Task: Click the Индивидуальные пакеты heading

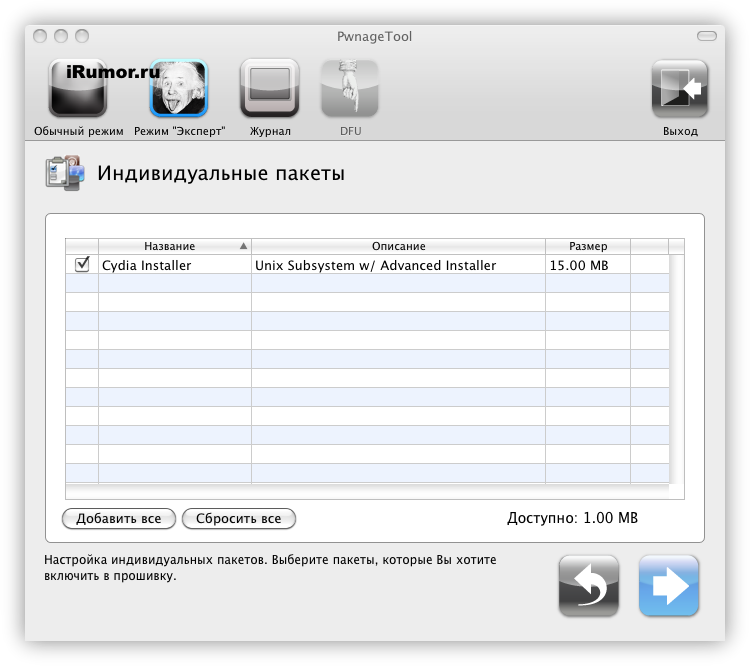Action: tap(221, 173)
